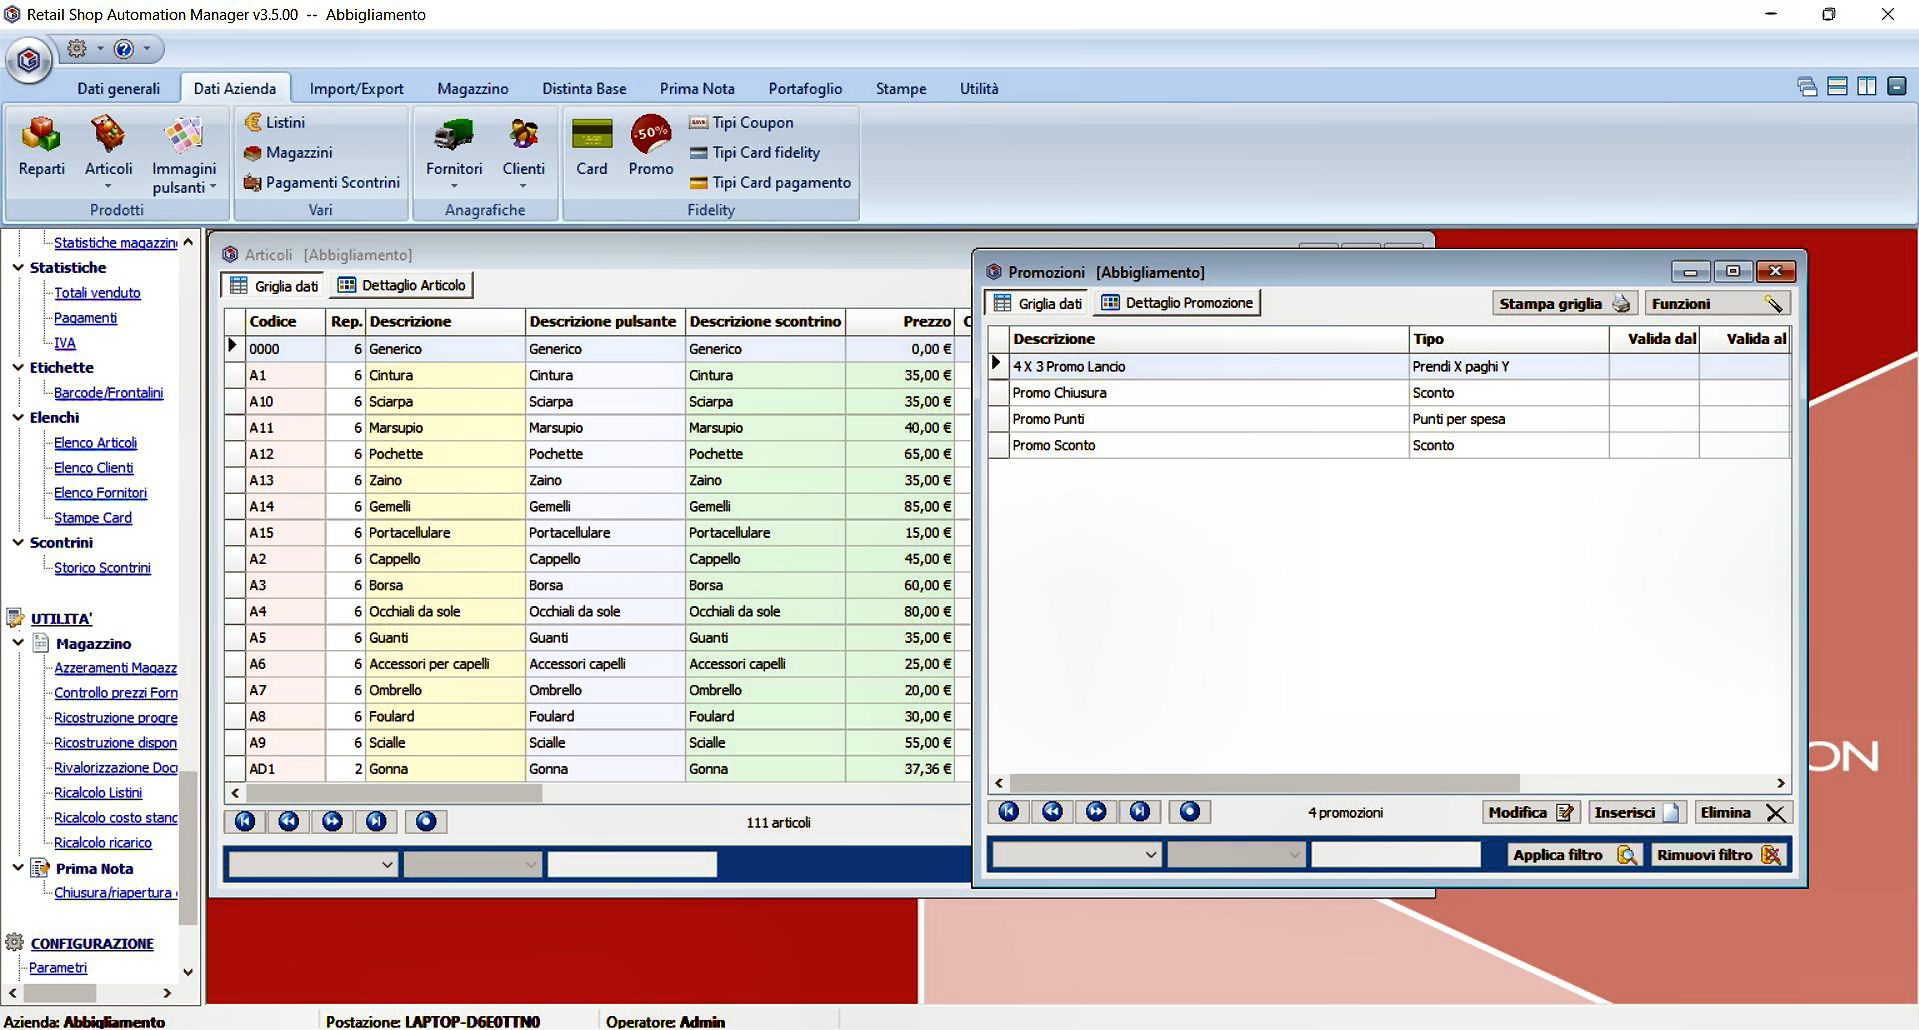Open first filter combo box in Articoli
The image size is (1919, 1030).
click(x=312, y=864)
